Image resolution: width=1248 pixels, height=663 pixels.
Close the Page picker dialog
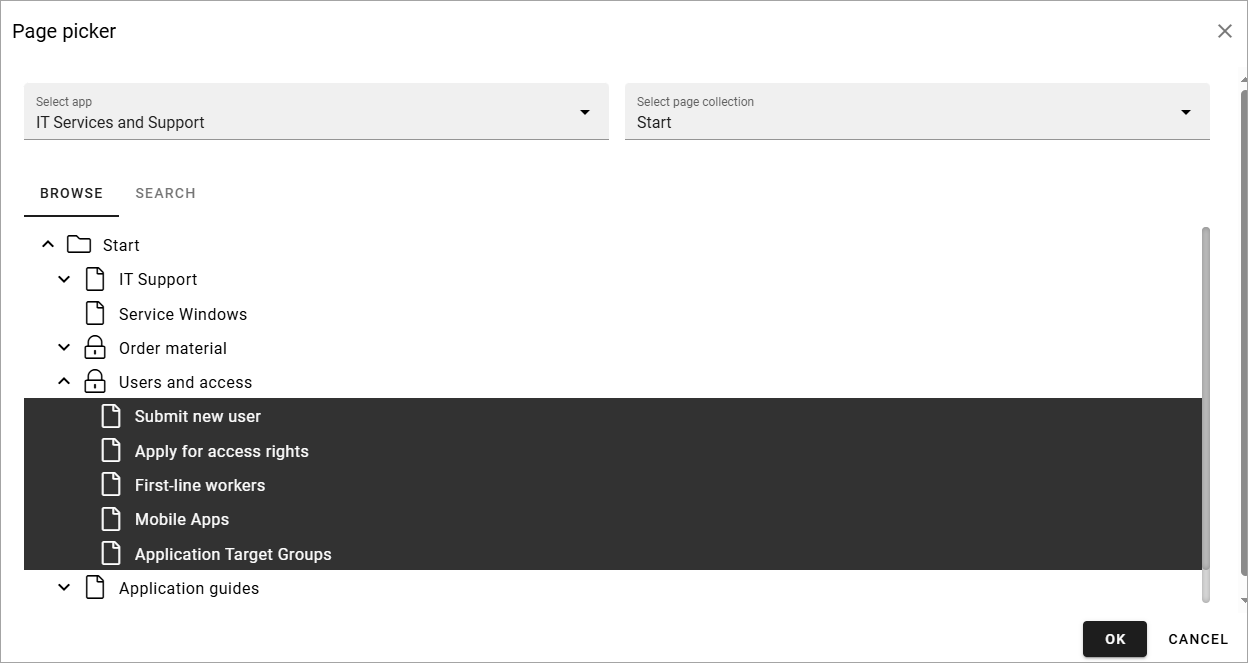coord(1224,31)
